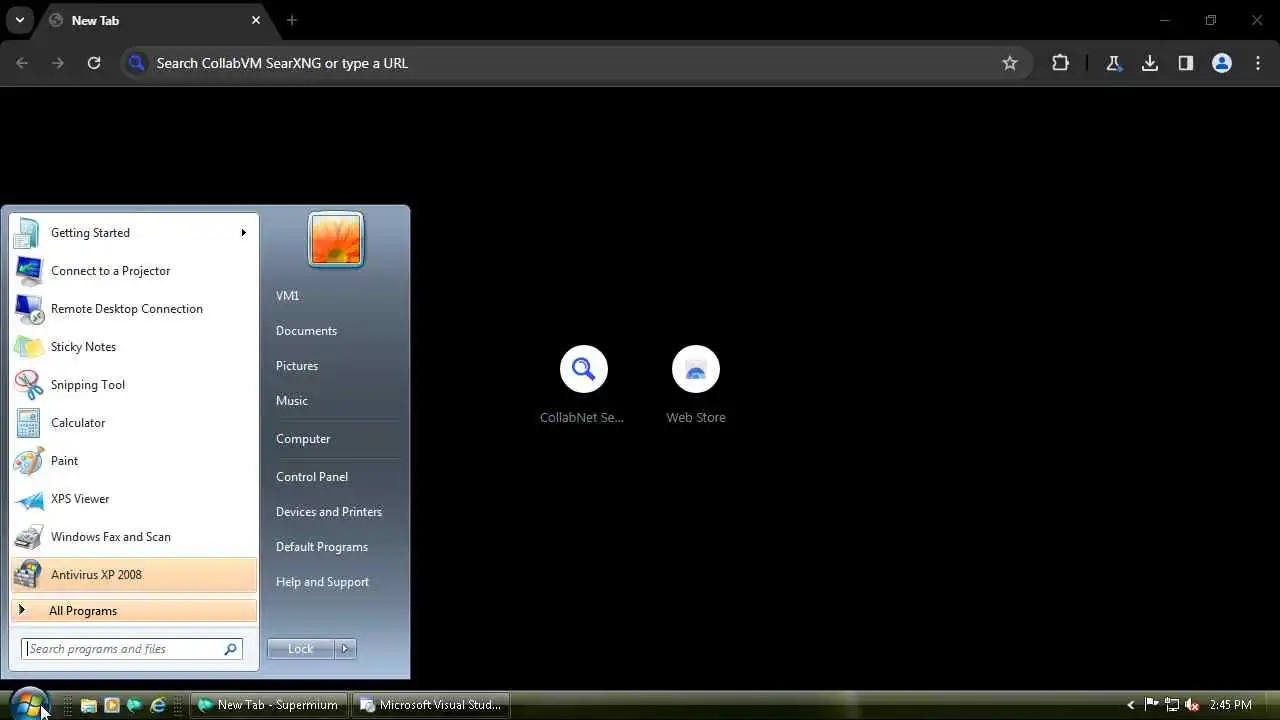Click the browser Forward arrow
Screen dimensions: 1280x720
click(58, 63)
